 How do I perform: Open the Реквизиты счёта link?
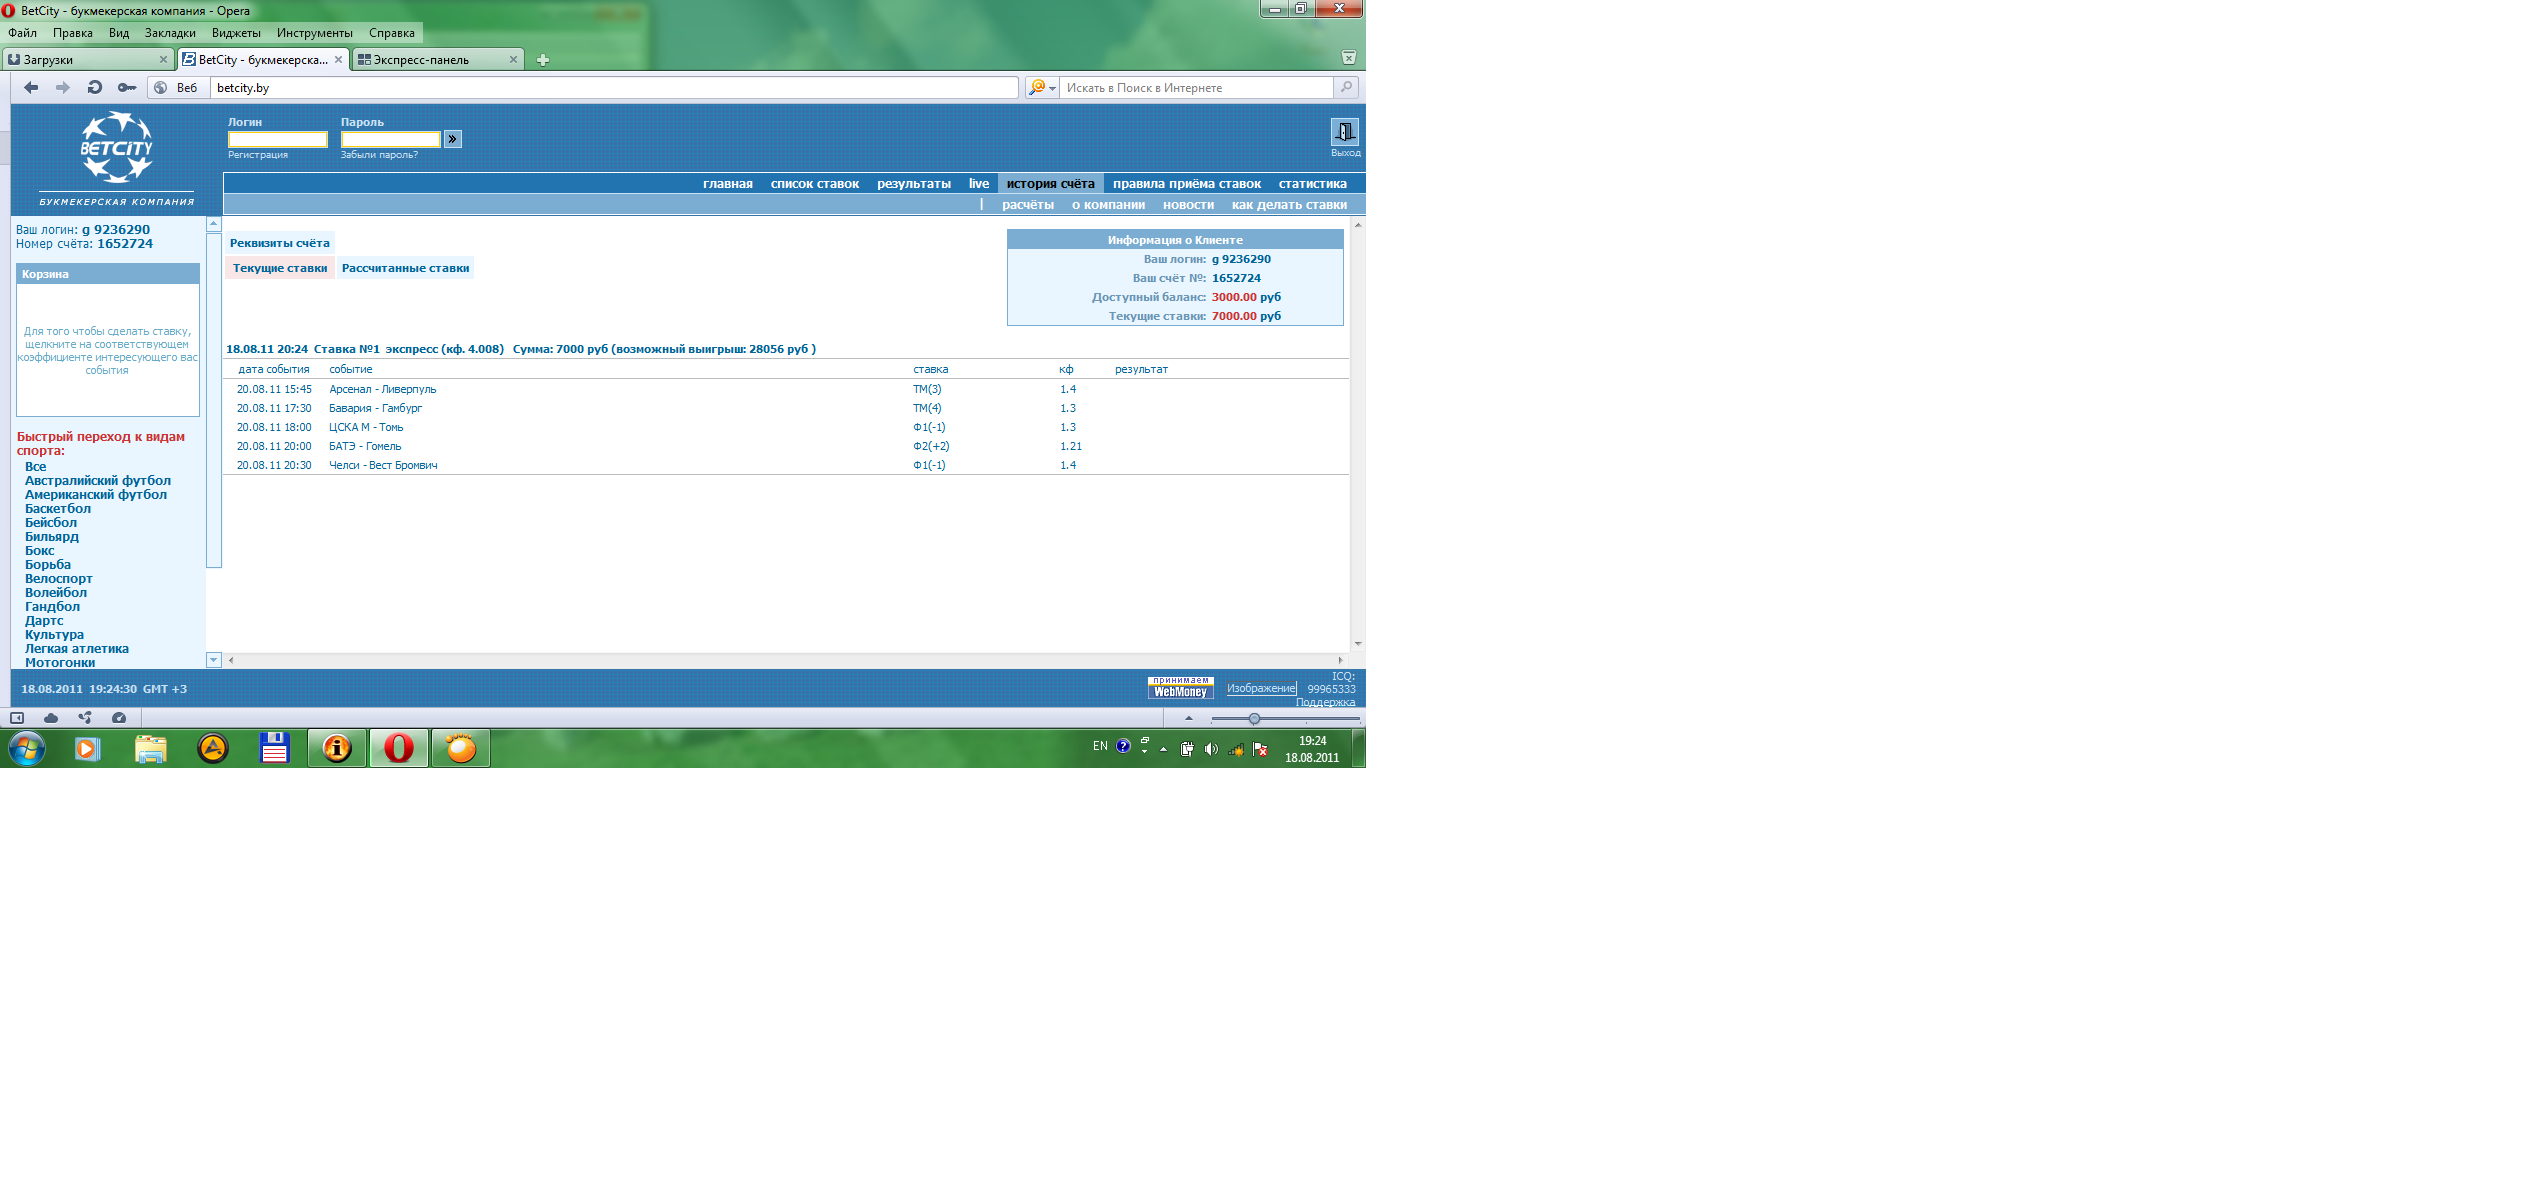point(279,243)
